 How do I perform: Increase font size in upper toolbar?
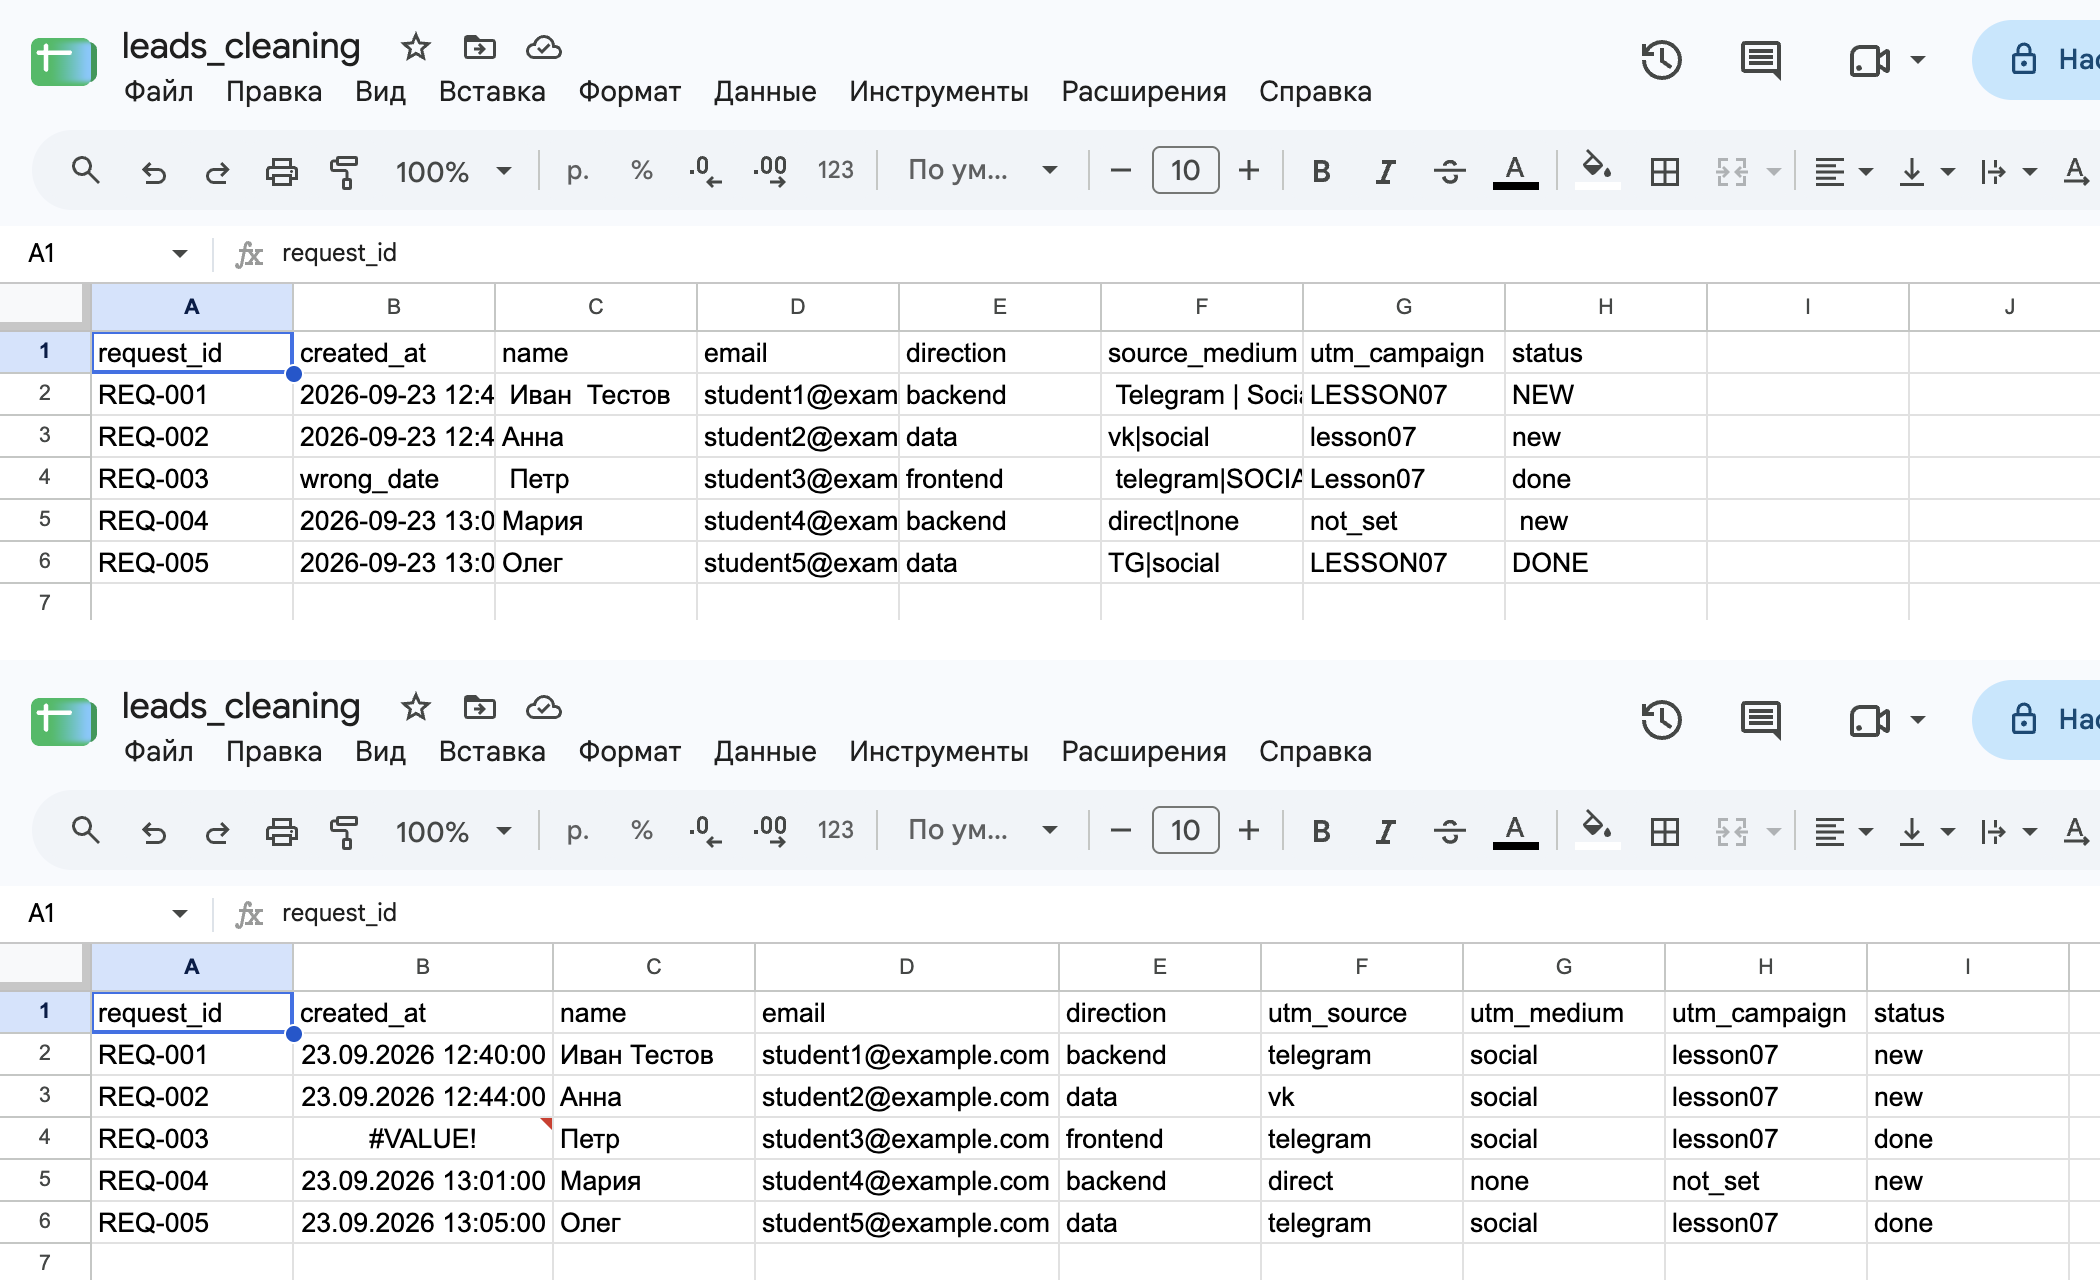point(1249,171)
